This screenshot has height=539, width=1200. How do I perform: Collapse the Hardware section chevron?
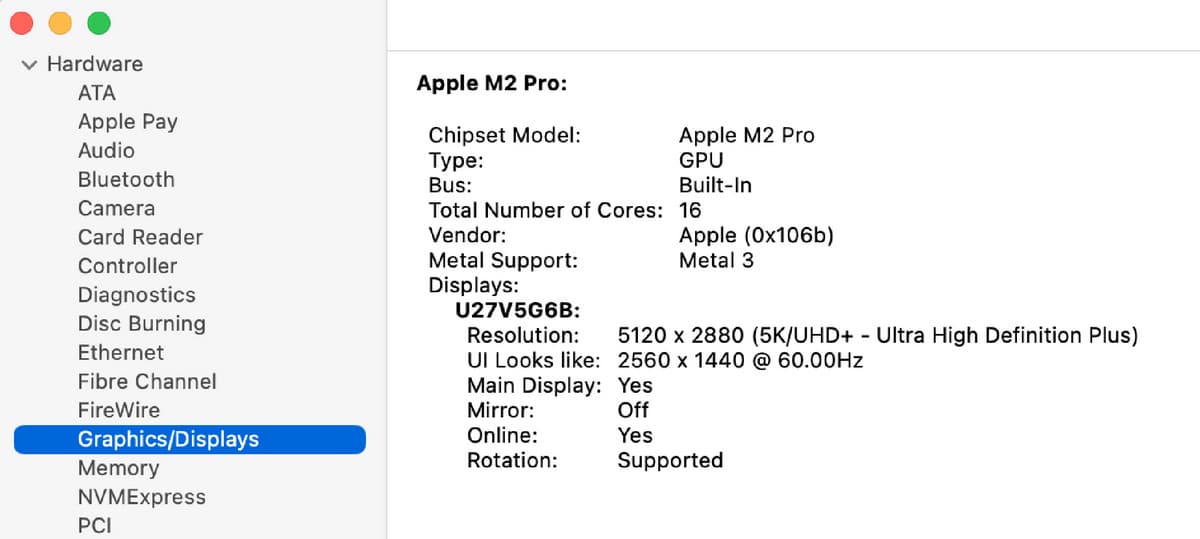point(29,64)
